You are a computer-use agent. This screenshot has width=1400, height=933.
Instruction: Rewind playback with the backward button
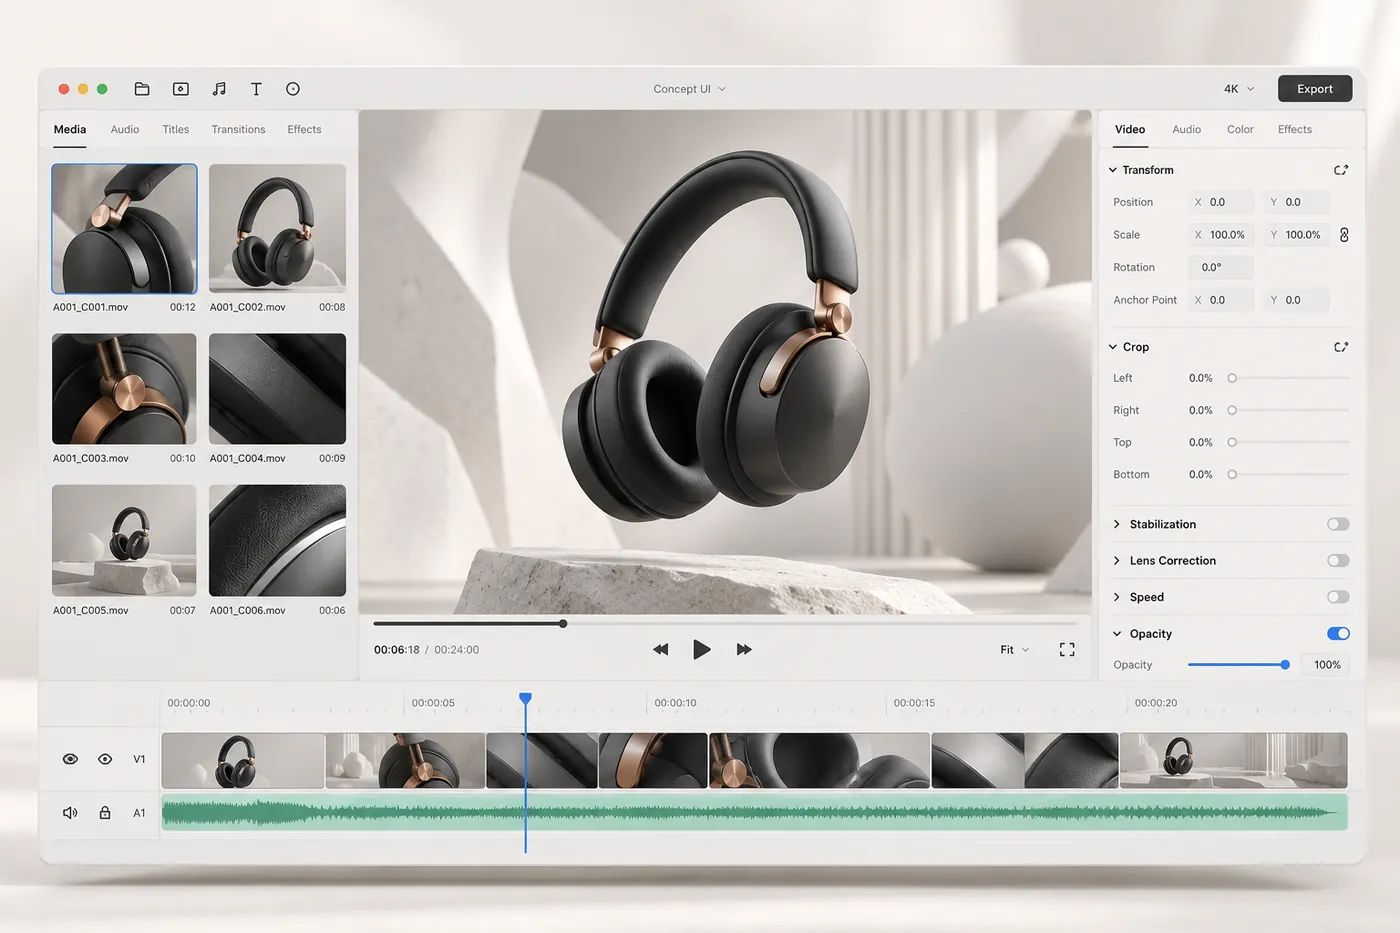point(660,649)
